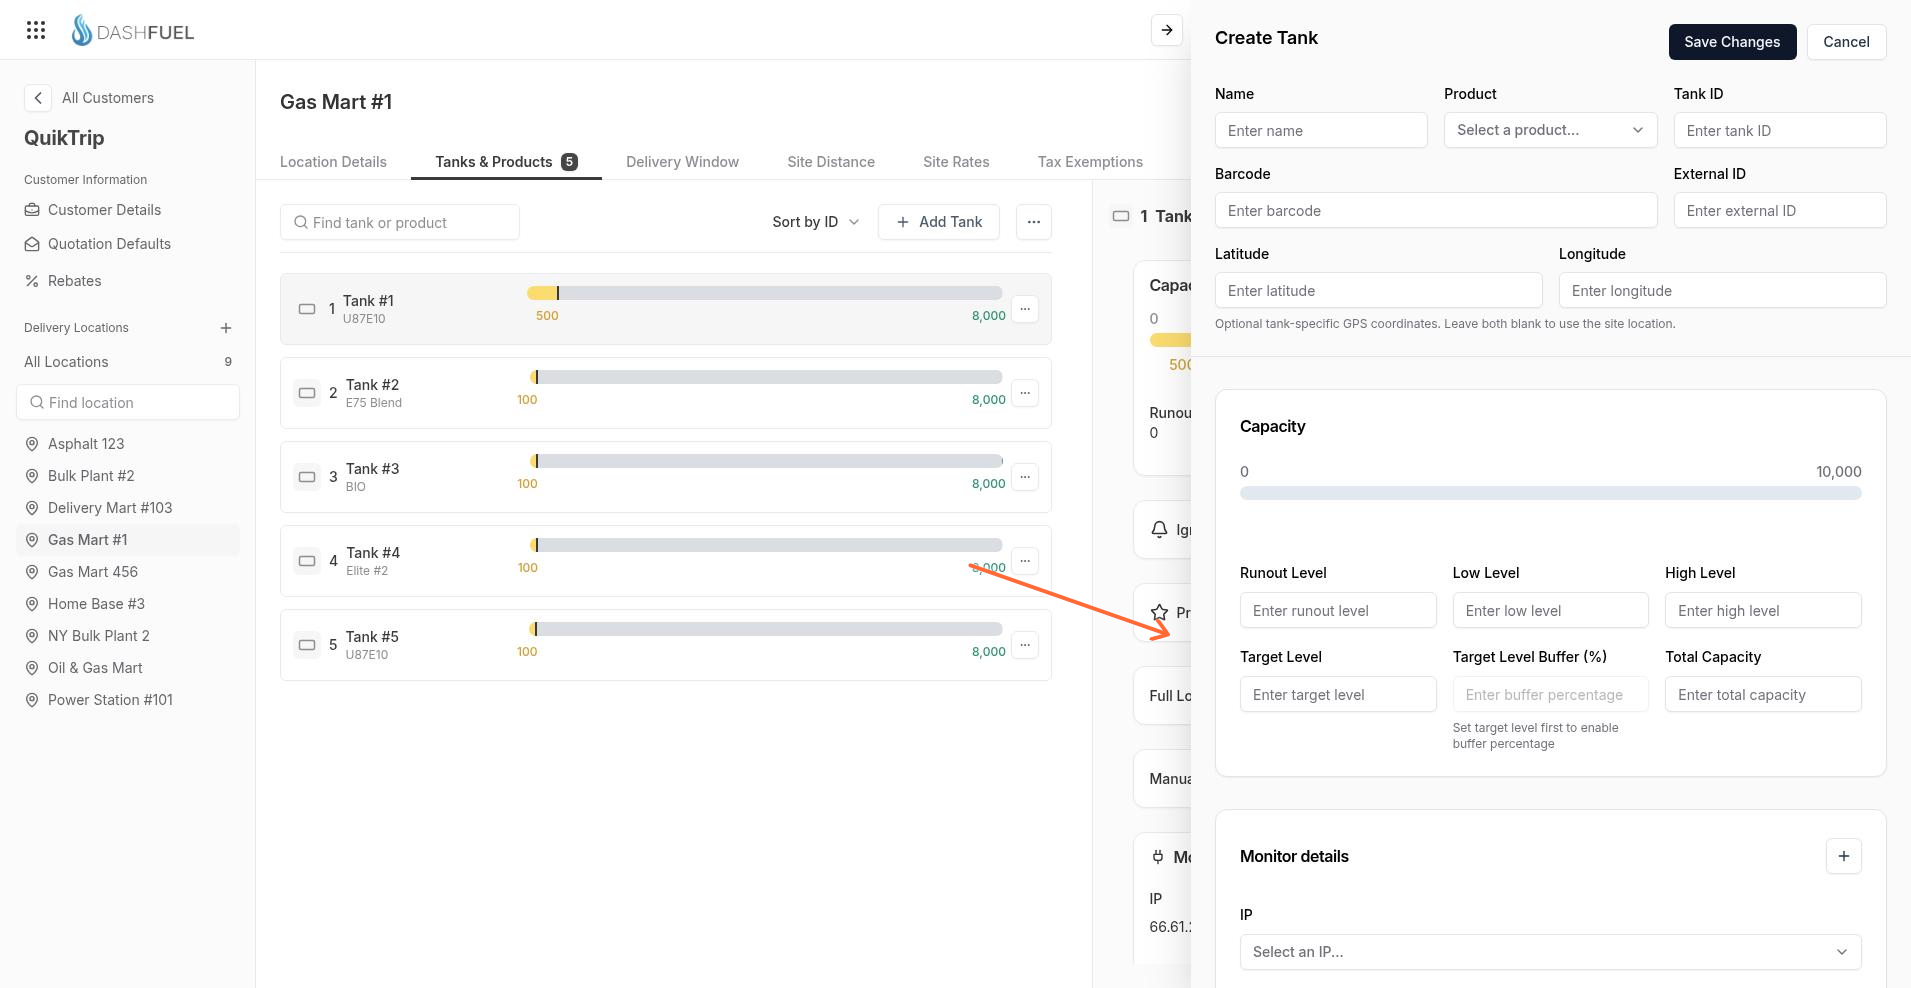
Task: Click Runout Level field
Action: tap(1338, 610)
